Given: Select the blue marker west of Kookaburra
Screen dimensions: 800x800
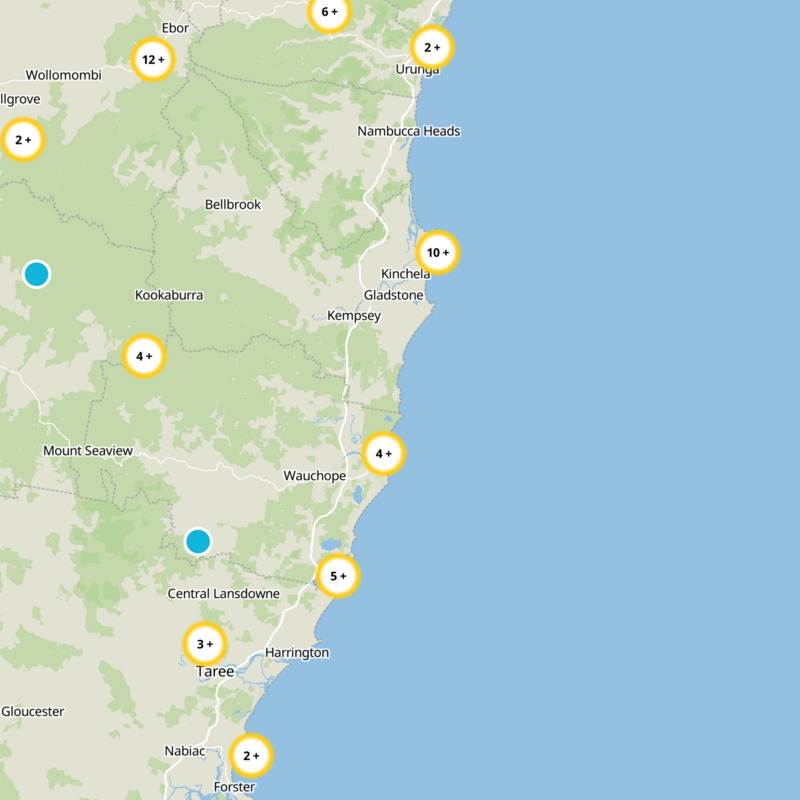Looking at the screenshot, I should [36, 274].
